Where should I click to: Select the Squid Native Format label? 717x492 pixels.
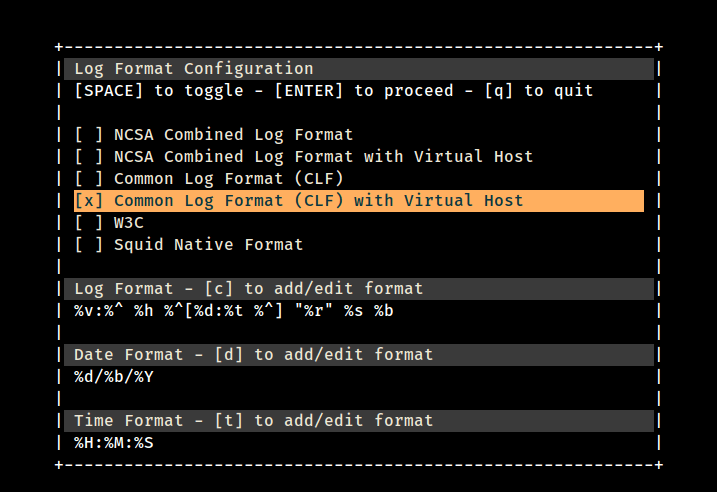click(208, 245)
